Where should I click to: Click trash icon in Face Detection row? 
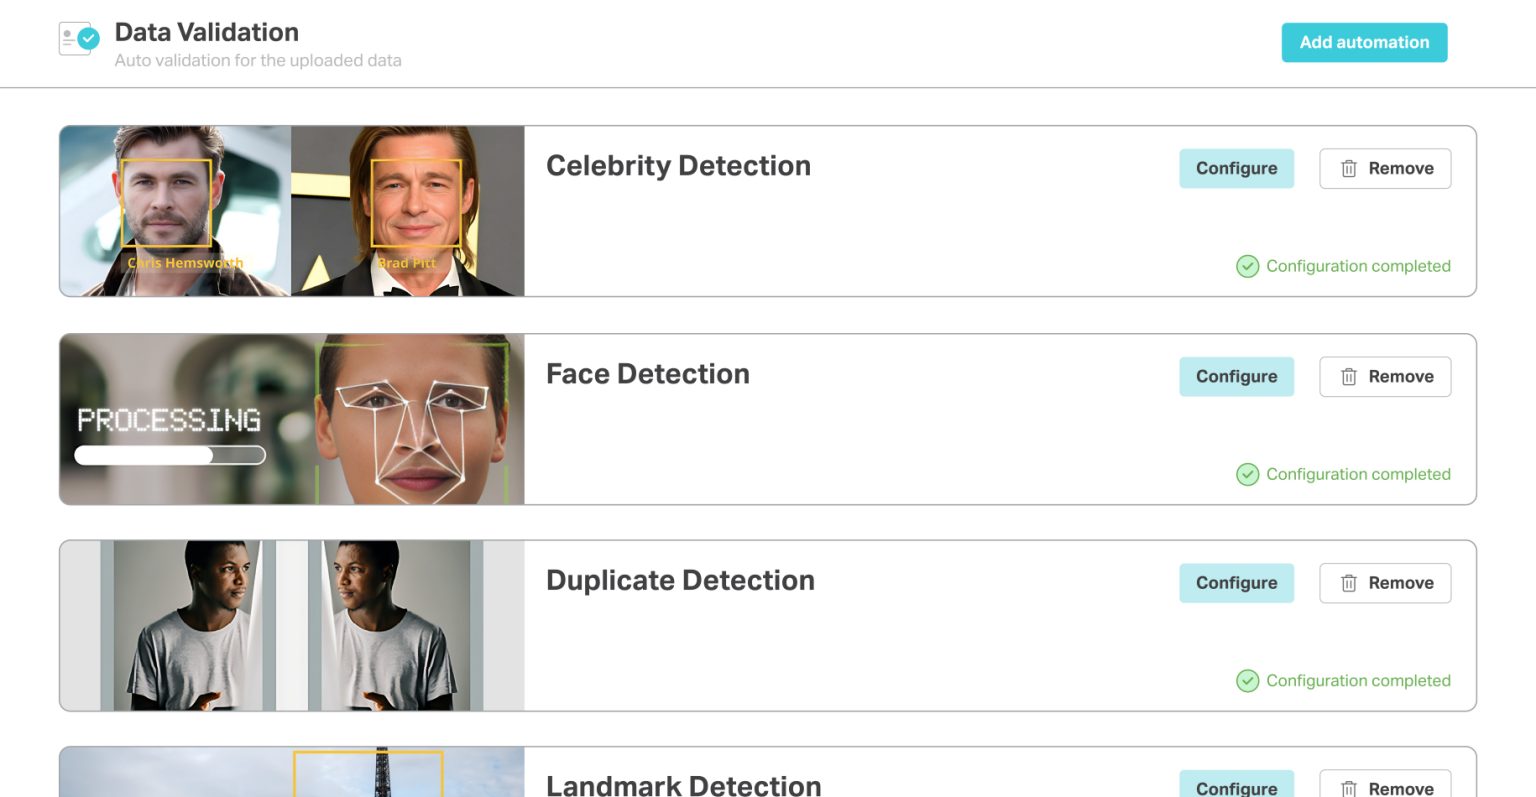(1348, 377)
